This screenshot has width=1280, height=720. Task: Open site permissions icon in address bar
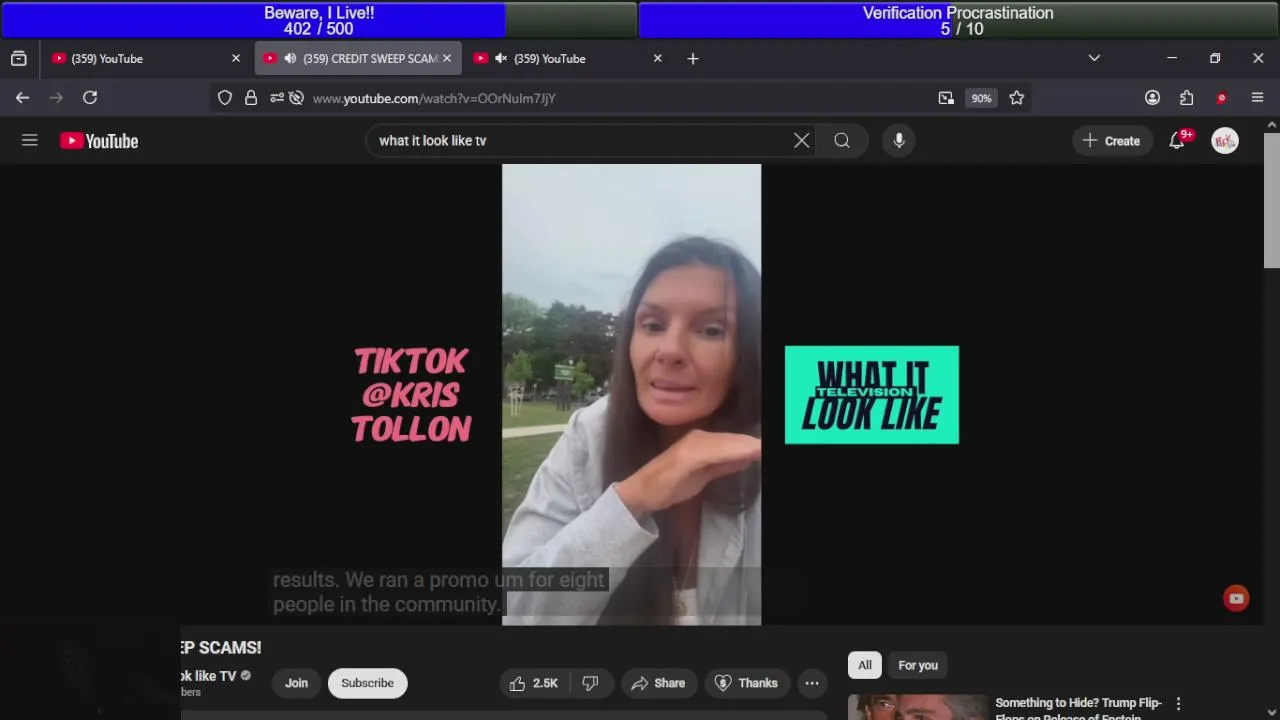tap(277, 98)
